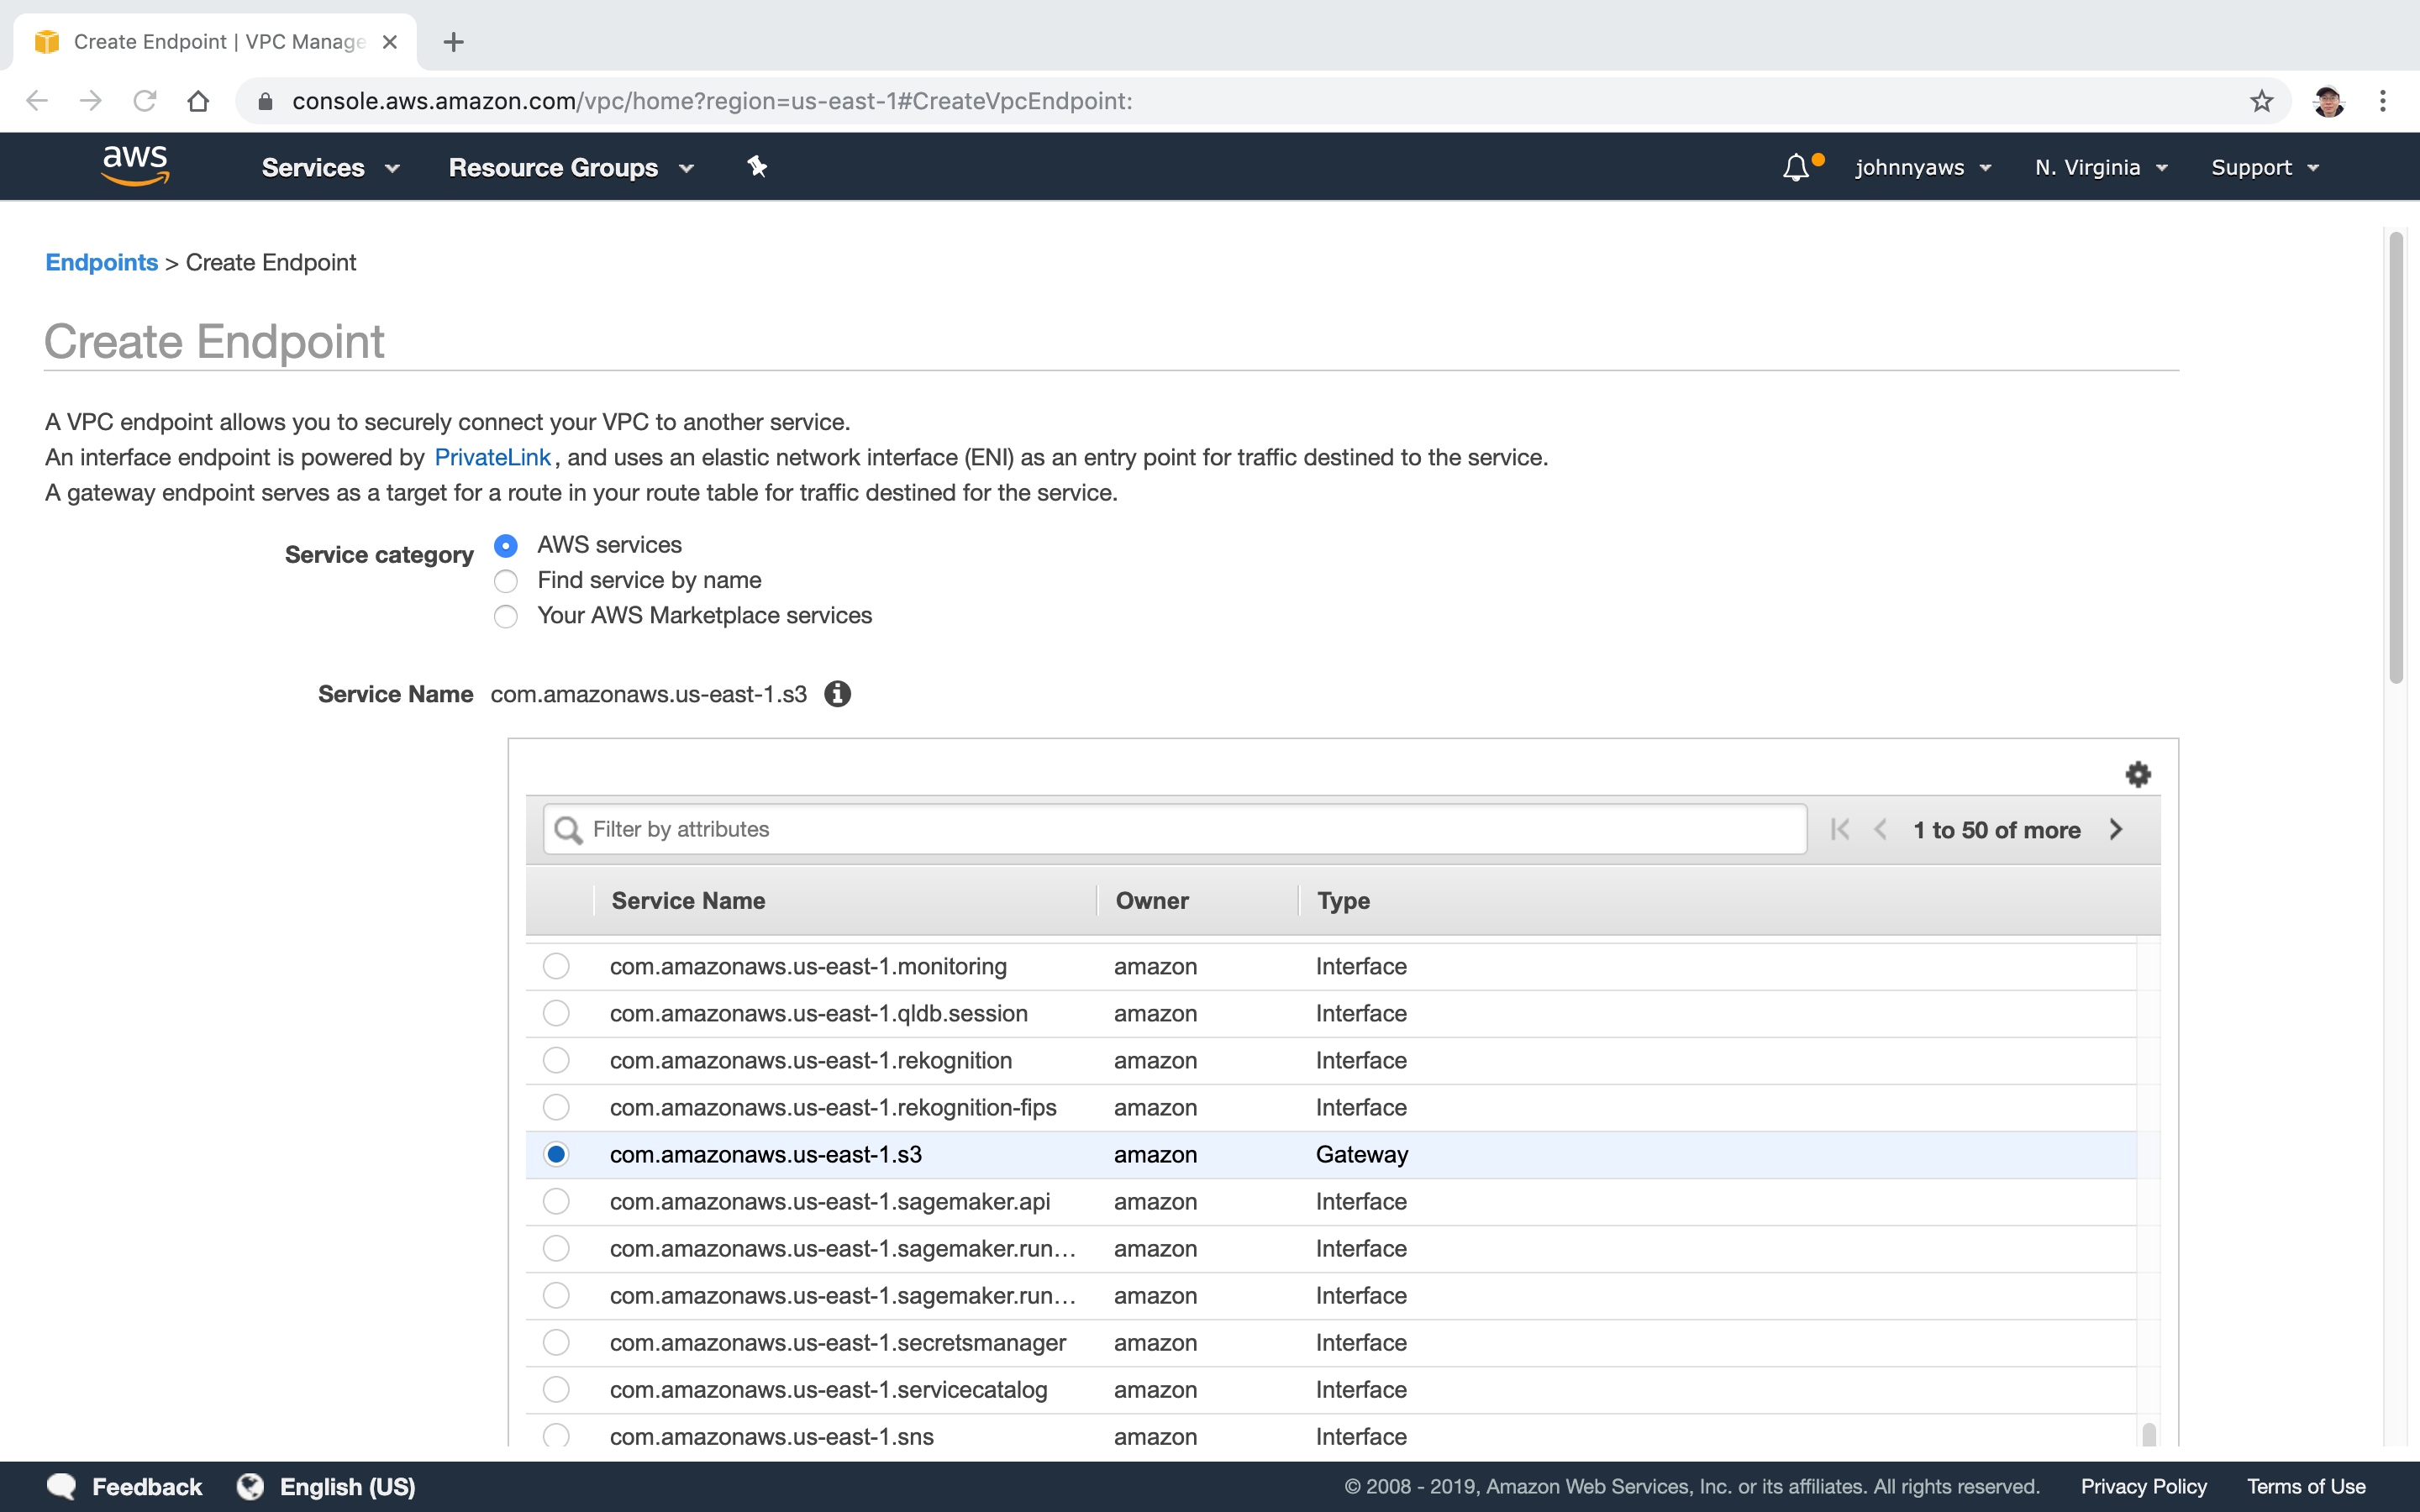
Task: Click the globe language icon
Action: click(250, 1487)
